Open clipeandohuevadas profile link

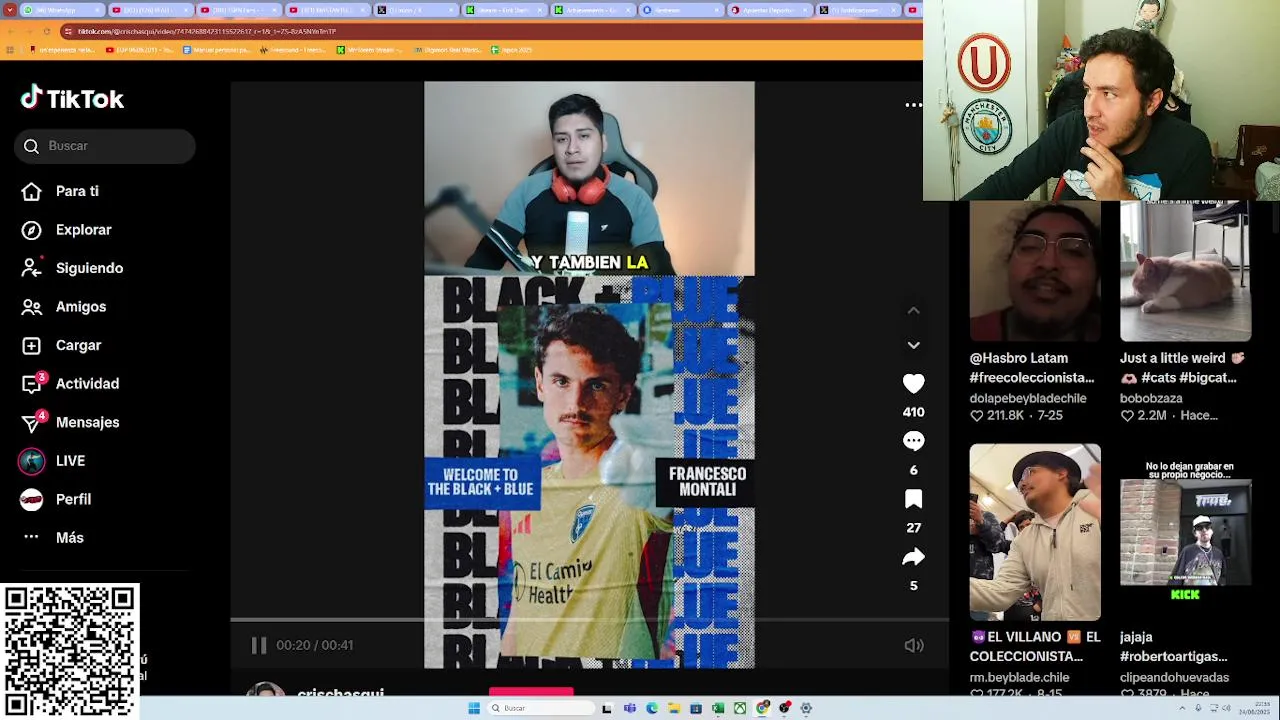1174,677
